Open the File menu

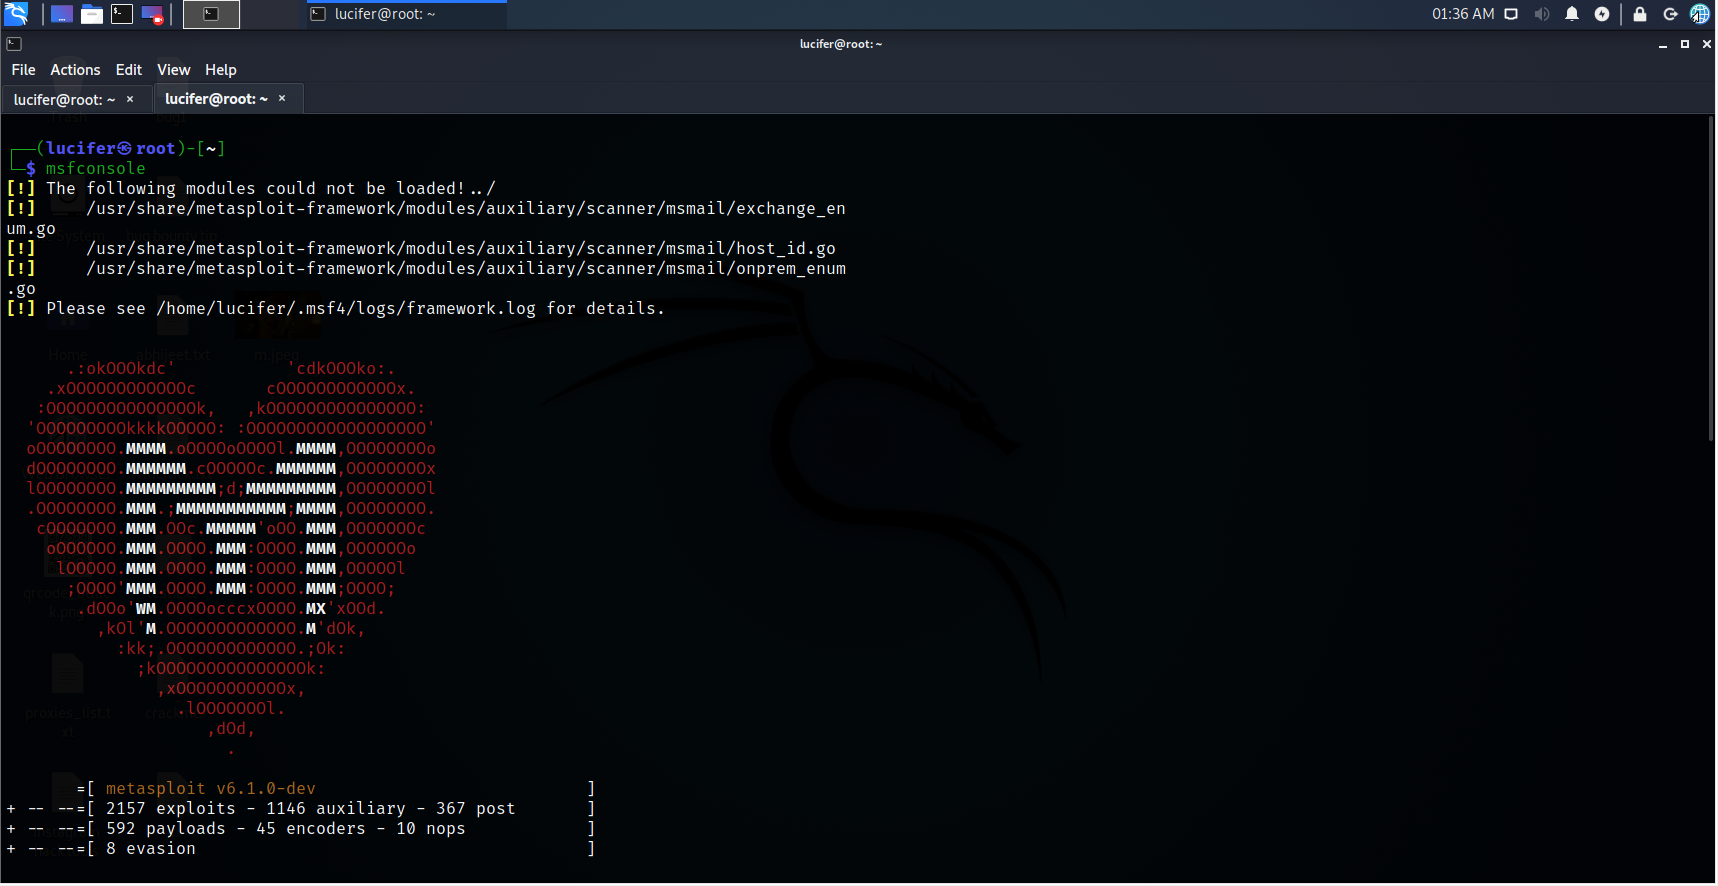pos(23,70)
